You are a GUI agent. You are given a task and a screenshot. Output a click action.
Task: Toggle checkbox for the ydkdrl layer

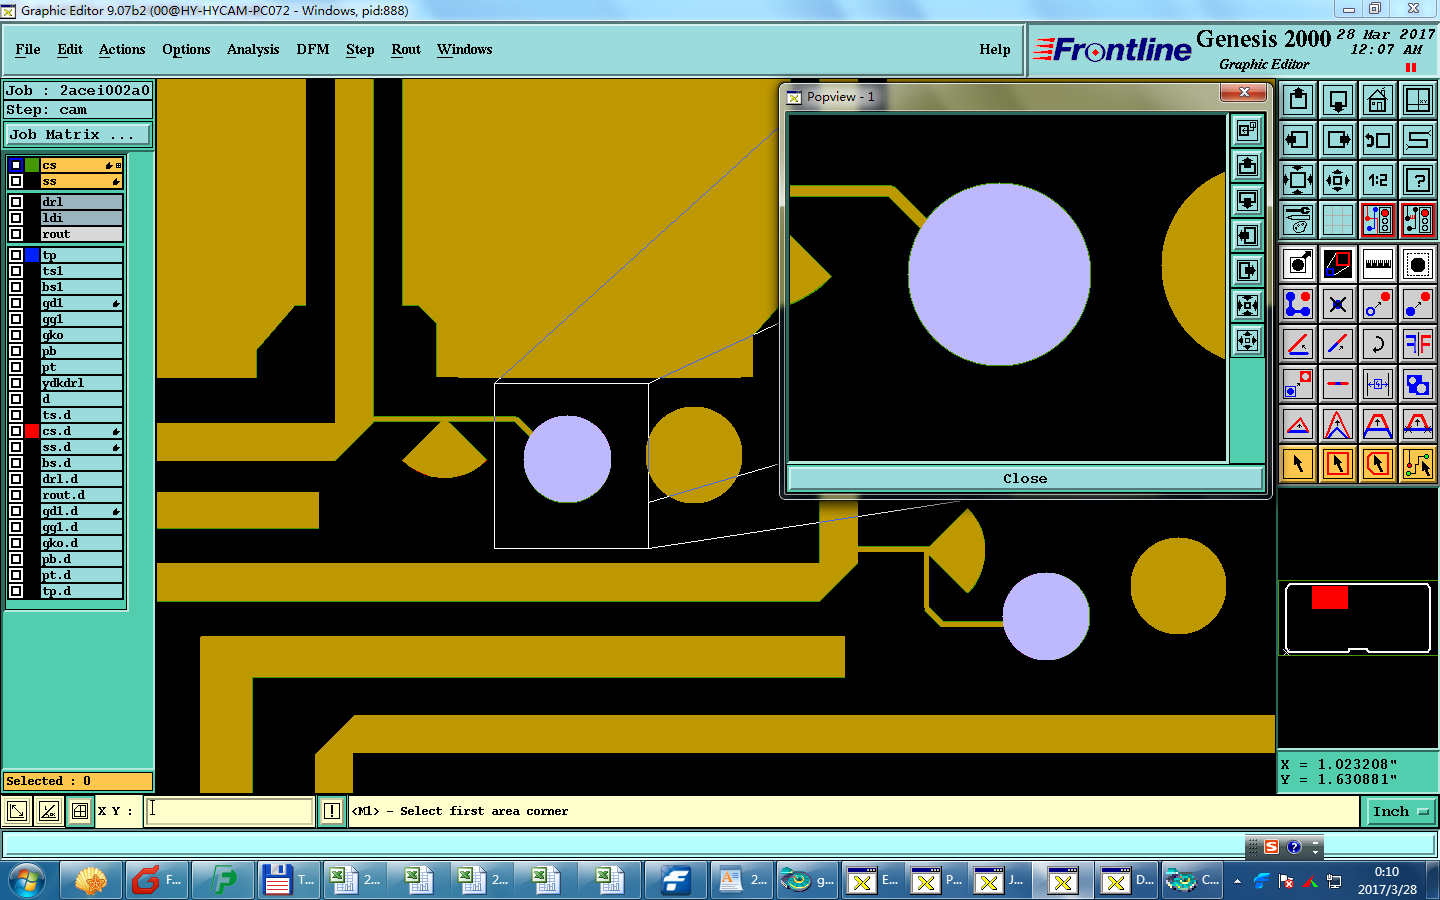[x=16, y=383]
